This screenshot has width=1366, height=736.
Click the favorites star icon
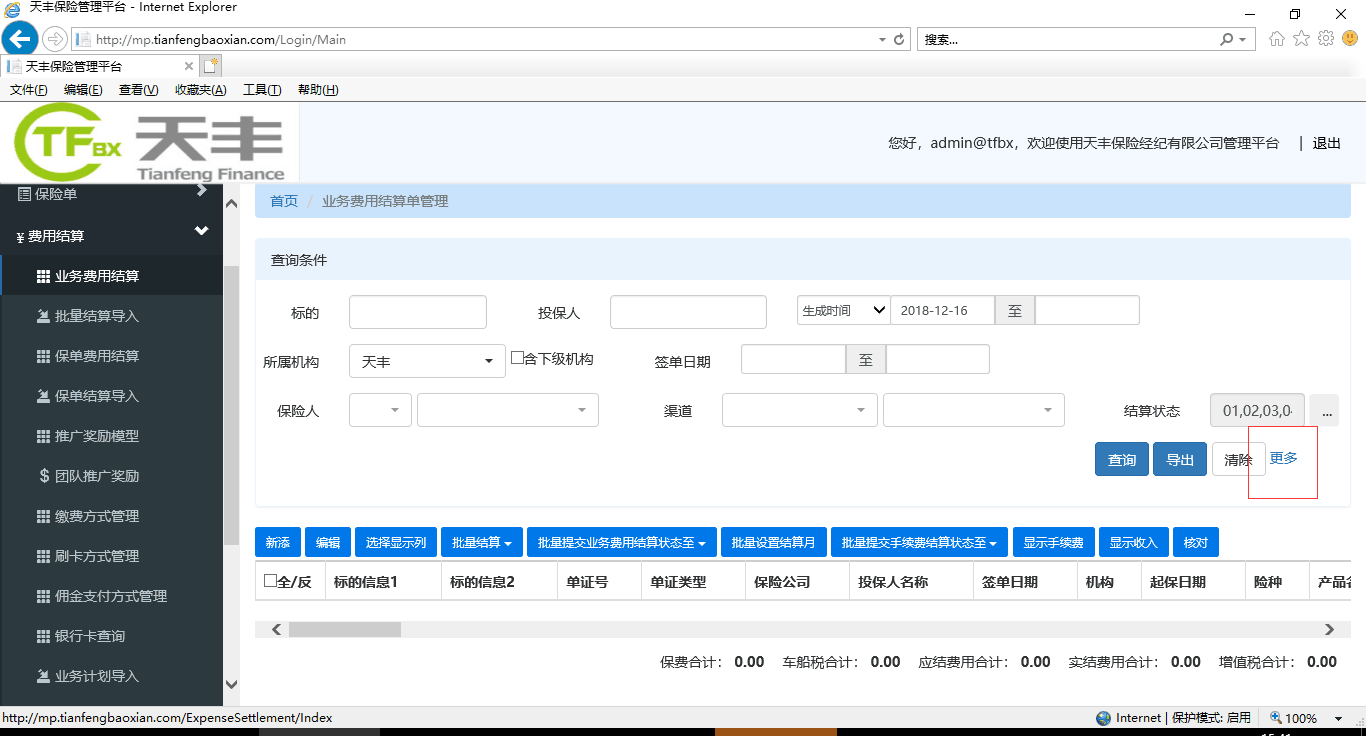pyautogui.click(x=1301, y=39)
